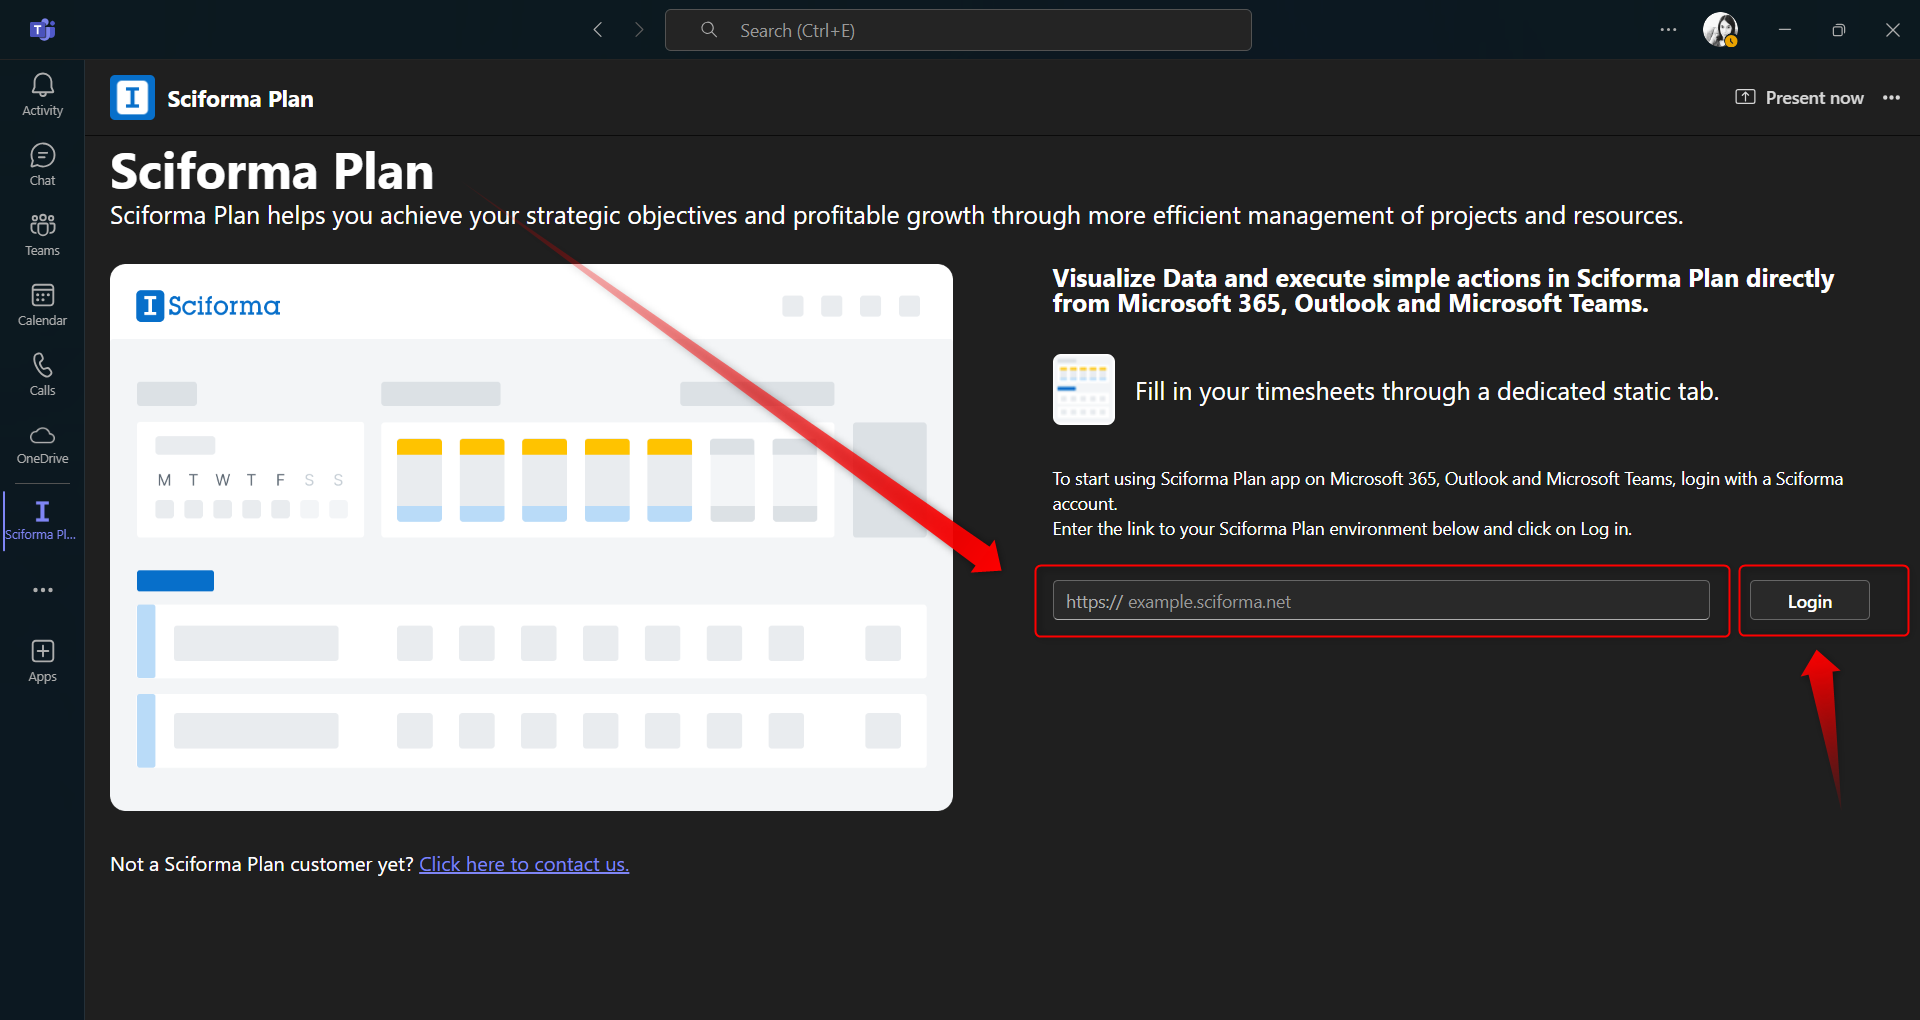The width and height of the screenshot is (1920, 1020).
Task: Click the Present now button
Action: (x=1800, y=98)
